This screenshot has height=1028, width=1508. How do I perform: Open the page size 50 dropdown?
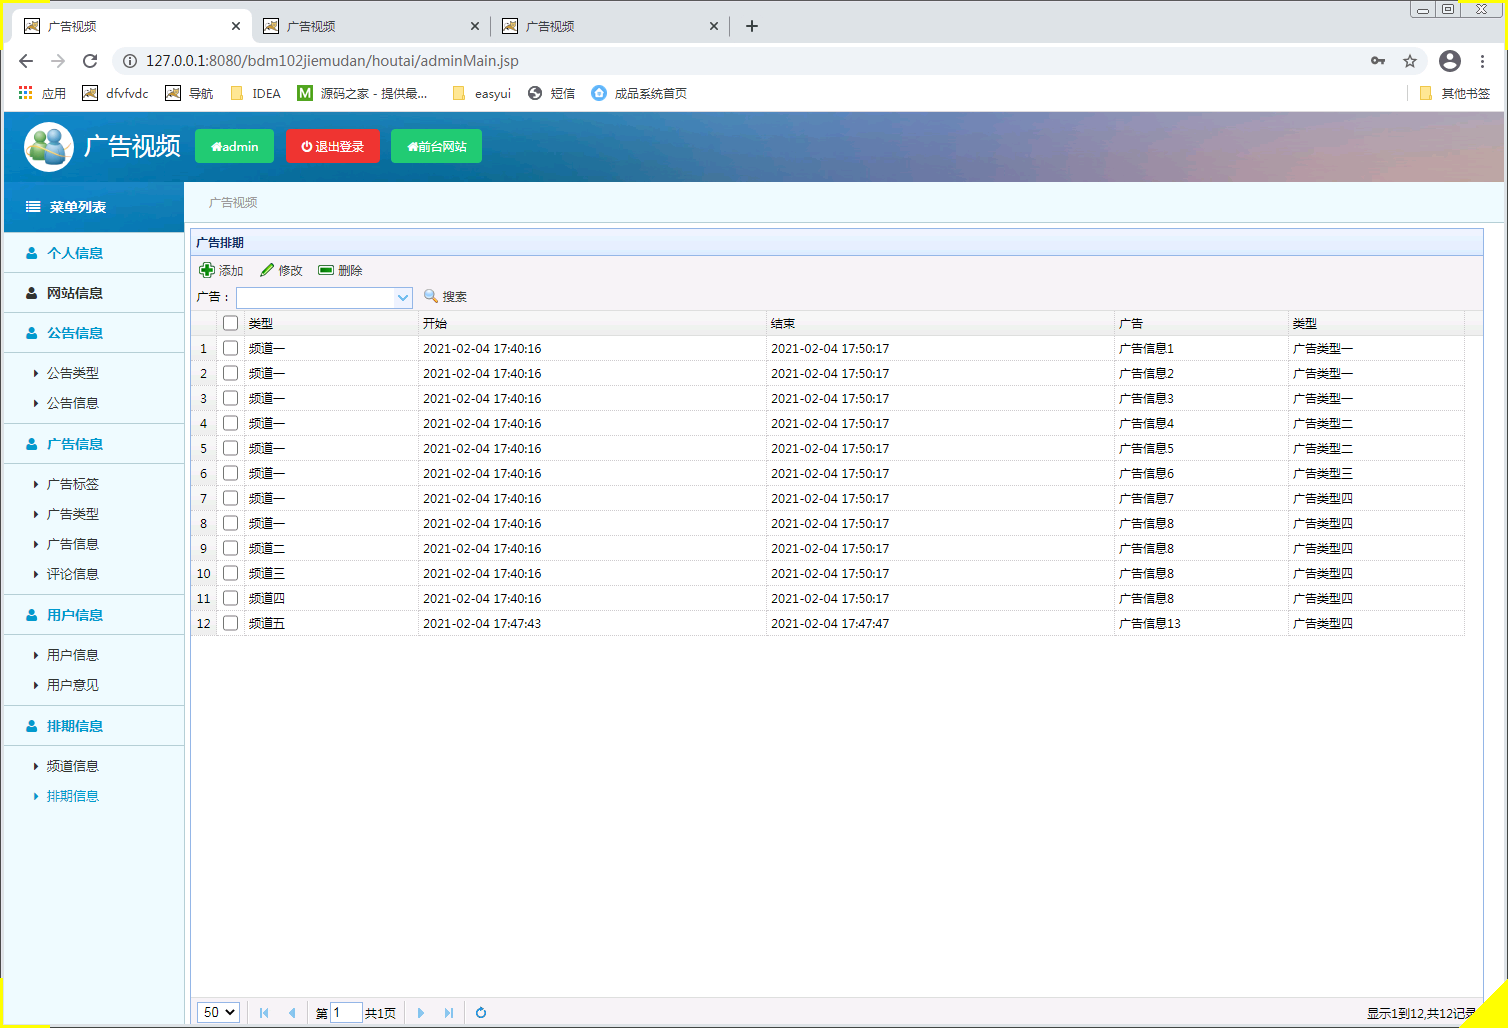coord(218,1012)
